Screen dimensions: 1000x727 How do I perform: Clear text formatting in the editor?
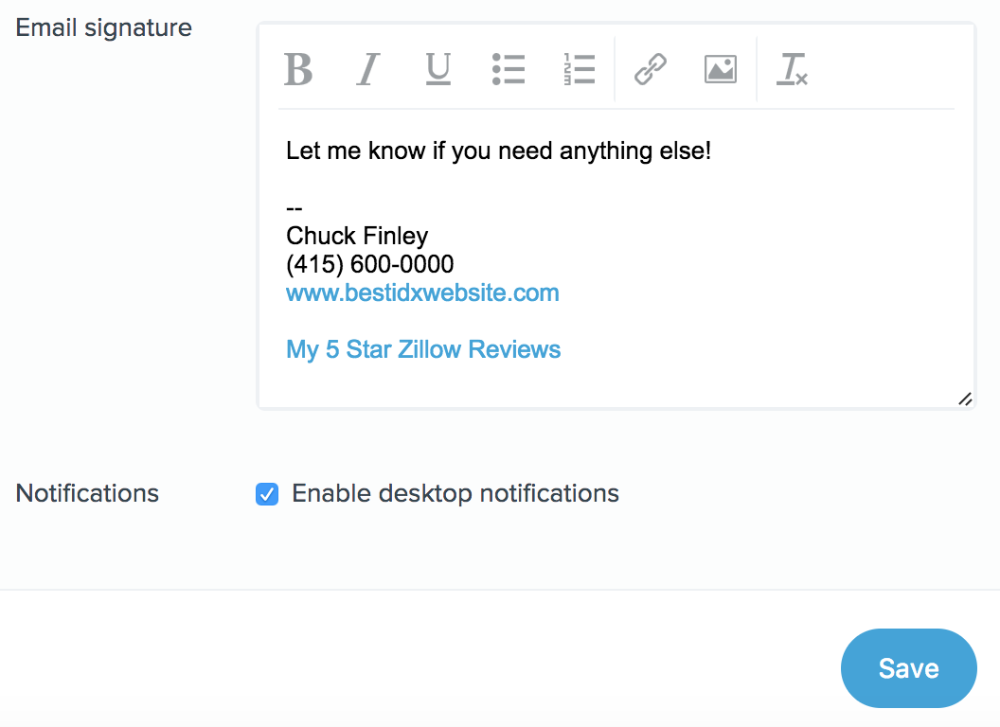(792, 70)
